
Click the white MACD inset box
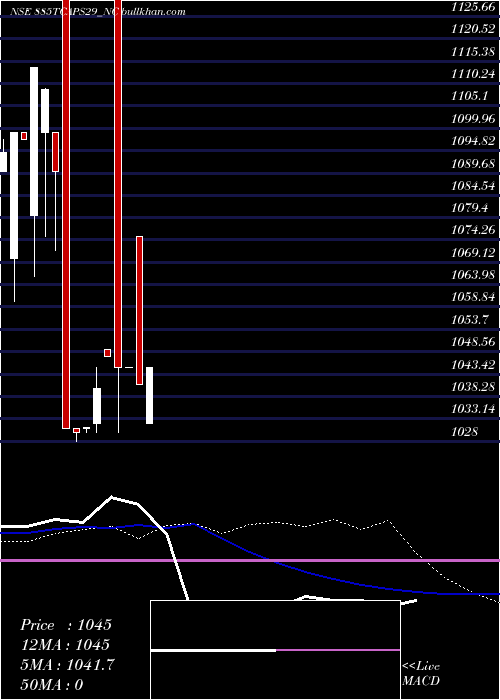[x=275, y=650]
